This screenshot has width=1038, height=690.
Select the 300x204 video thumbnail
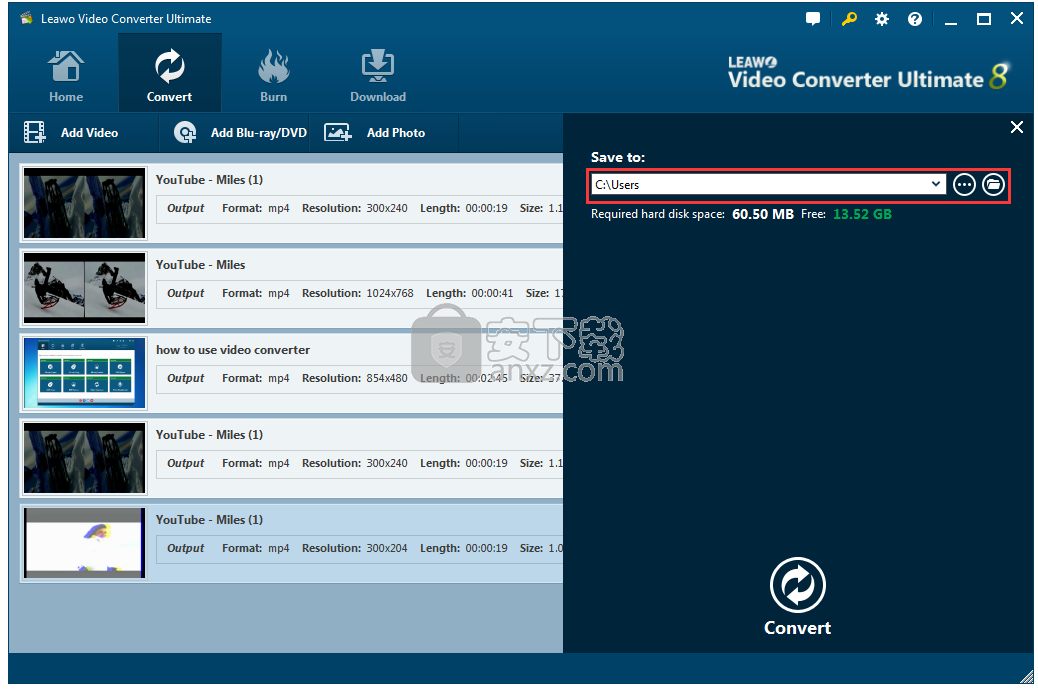[x=84, y=543]
